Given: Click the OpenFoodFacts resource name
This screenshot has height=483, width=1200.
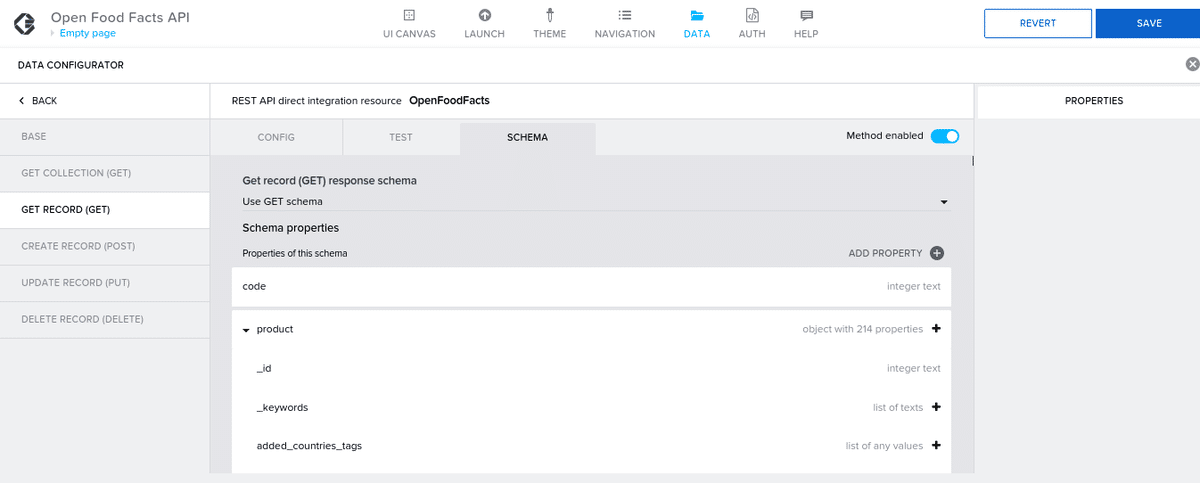Looking at the screenshot, I should click(449, 101).
